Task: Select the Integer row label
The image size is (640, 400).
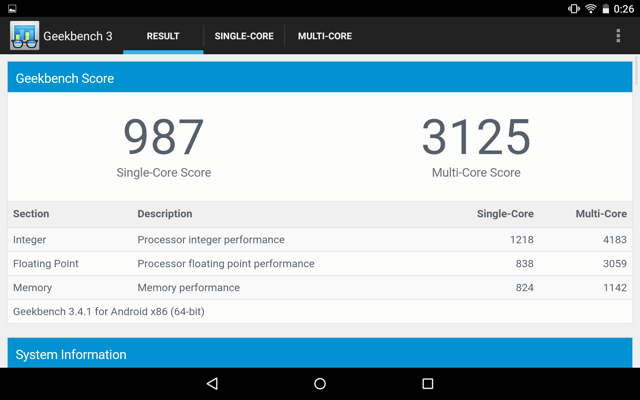Action: point(29,240)
